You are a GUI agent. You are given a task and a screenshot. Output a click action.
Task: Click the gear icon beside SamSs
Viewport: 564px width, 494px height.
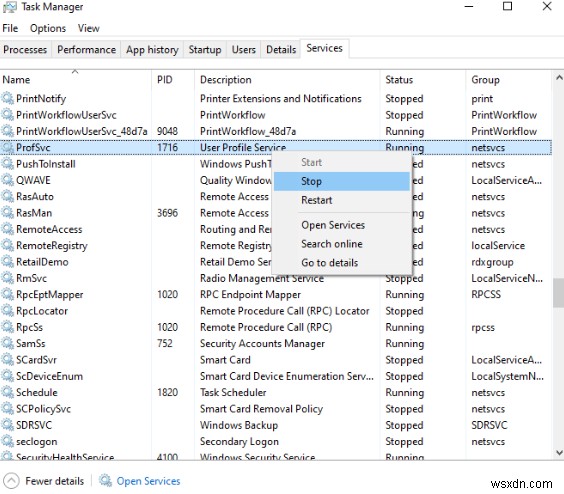(7, 343)
